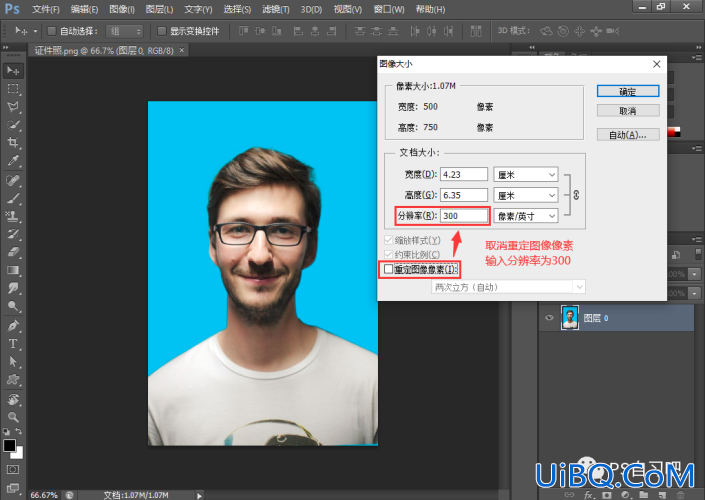Select the Quick Selection tool
This screenshot has height=500, width=705.
(13, 125)
